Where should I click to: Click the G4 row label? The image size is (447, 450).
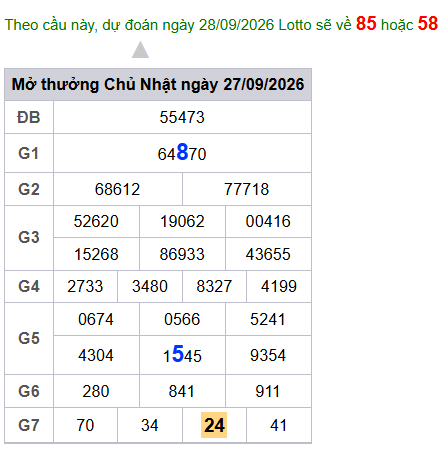coord(29,286)
